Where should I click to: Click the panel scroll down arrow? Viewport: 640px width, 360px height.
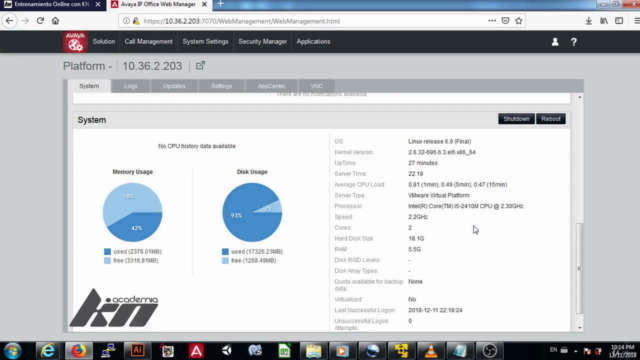tap(580, 328)
